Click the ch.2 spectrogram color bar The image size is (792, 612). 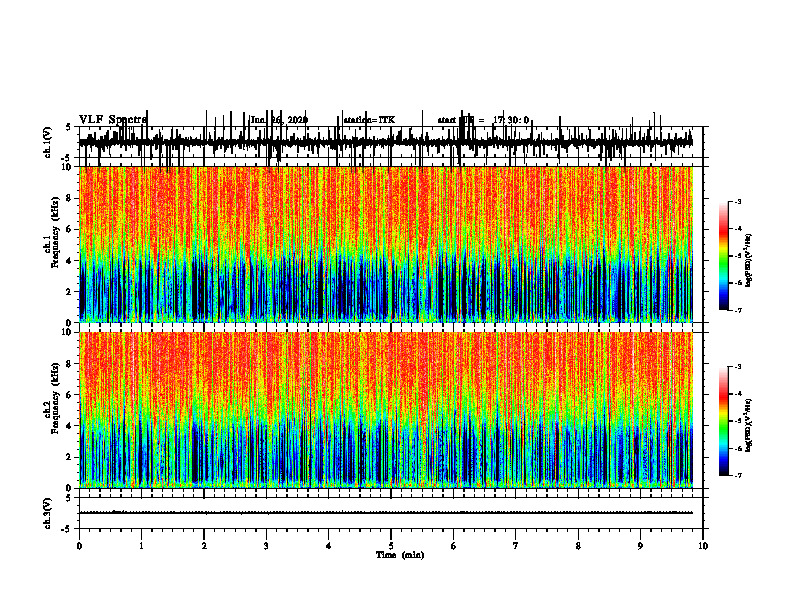(x=724, y=421)
